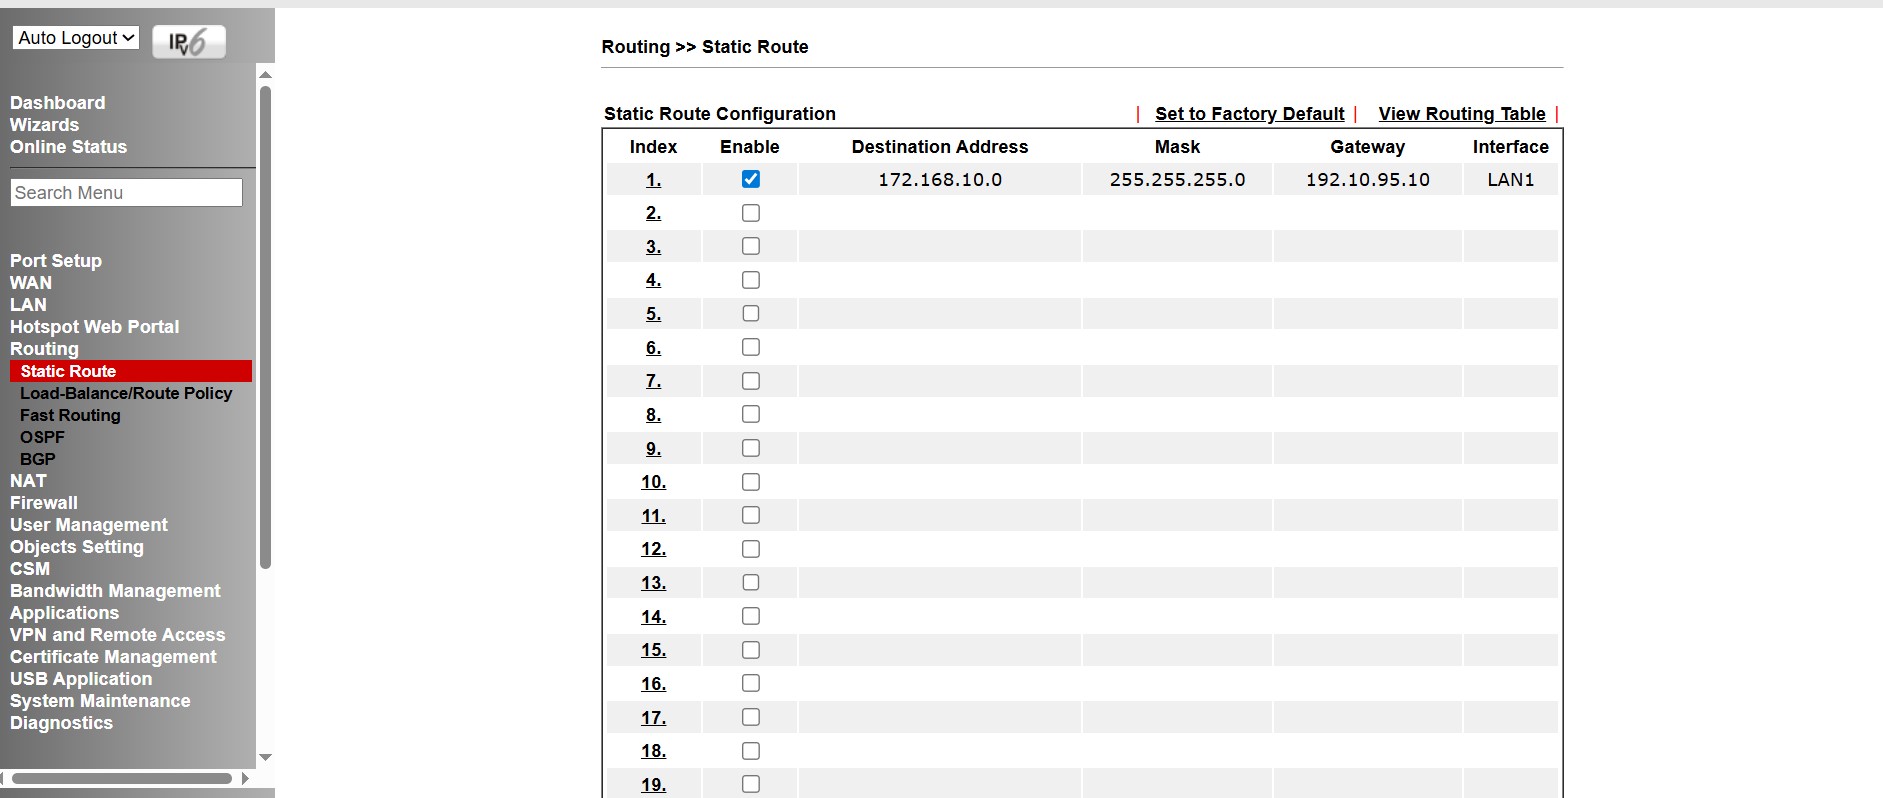Click the sidebar vertical scrollbar thumb

265,327
